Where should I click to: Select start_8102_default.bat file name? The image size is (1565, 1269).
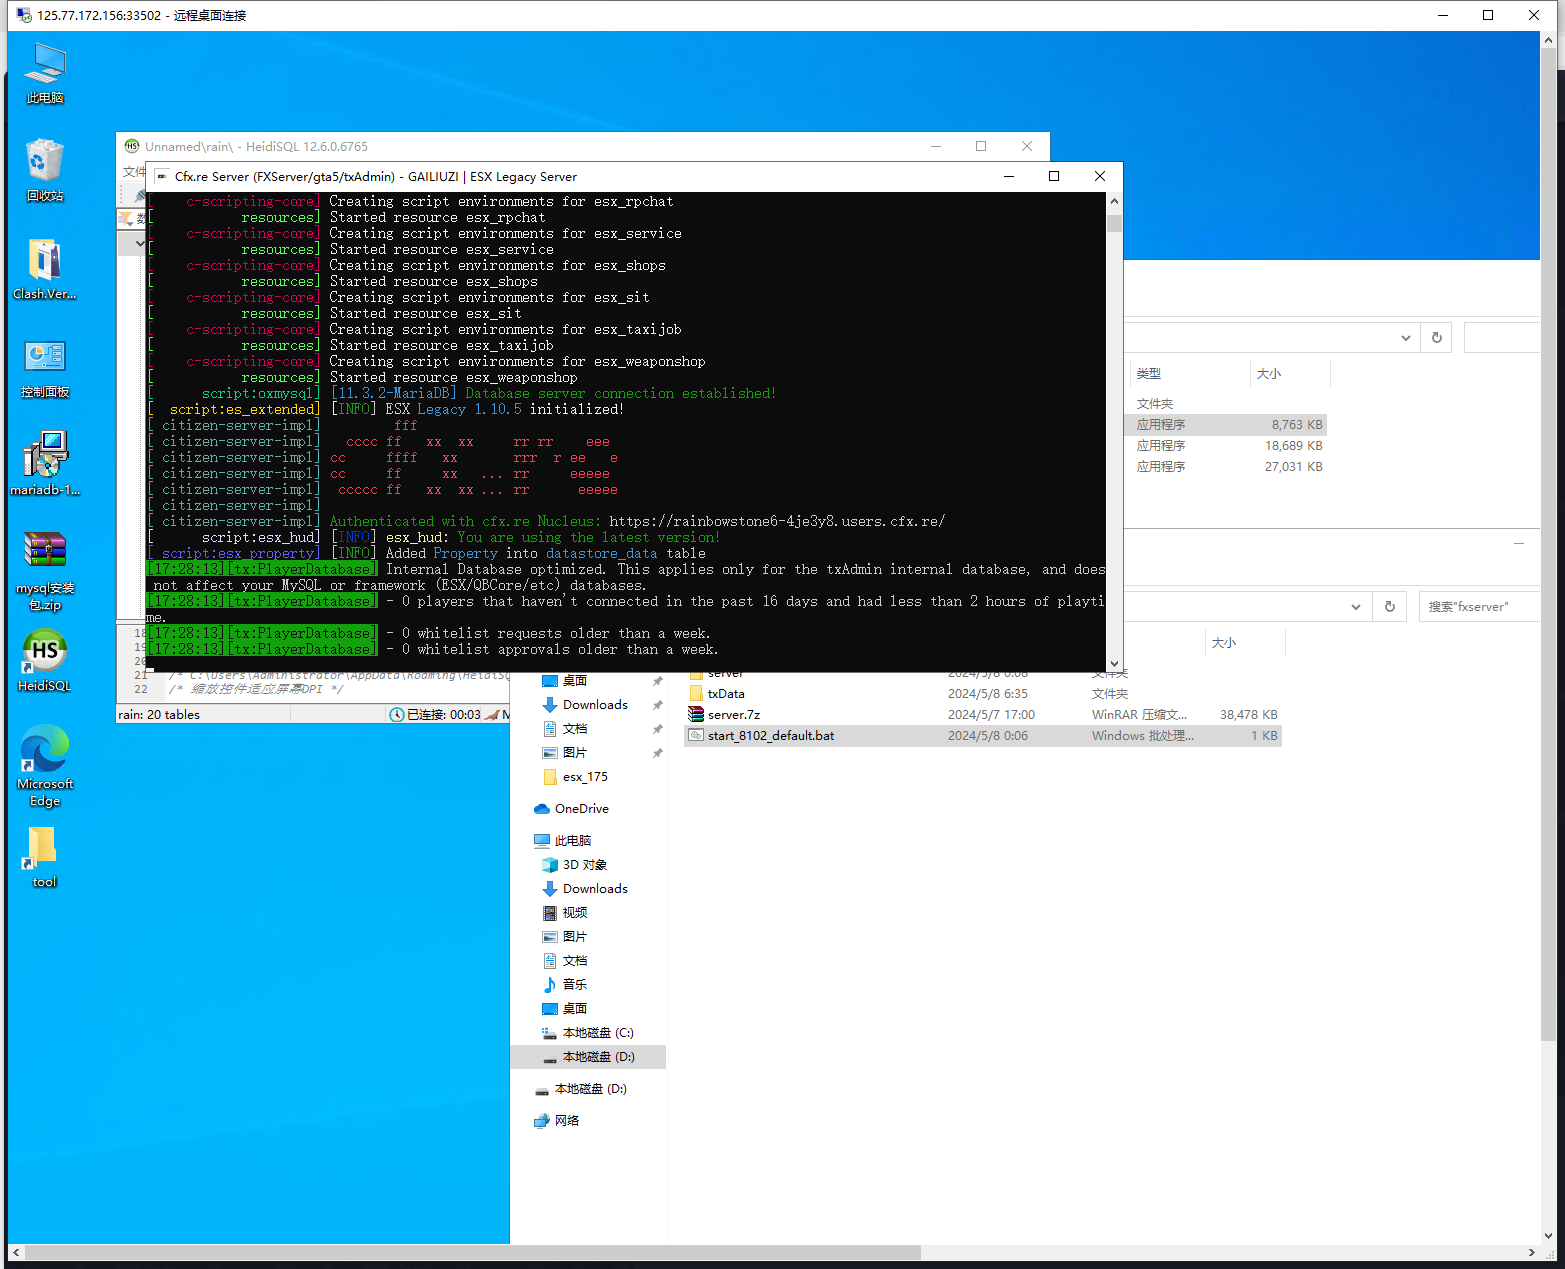tap(771, 735)
